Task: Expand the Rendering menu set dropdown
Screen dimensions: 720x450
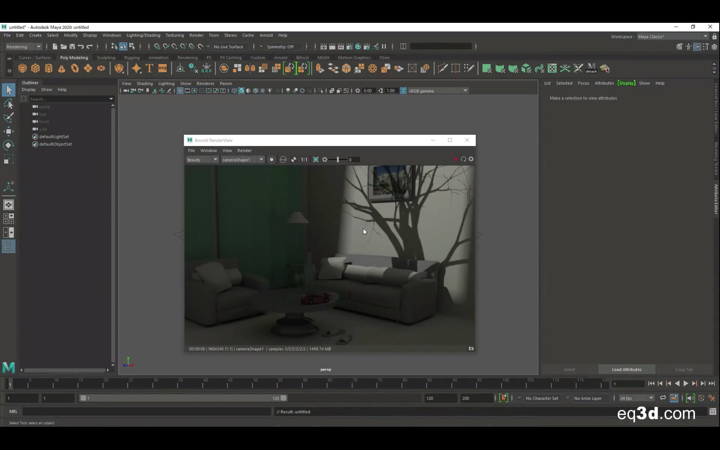Action: (x=23, y=46)
